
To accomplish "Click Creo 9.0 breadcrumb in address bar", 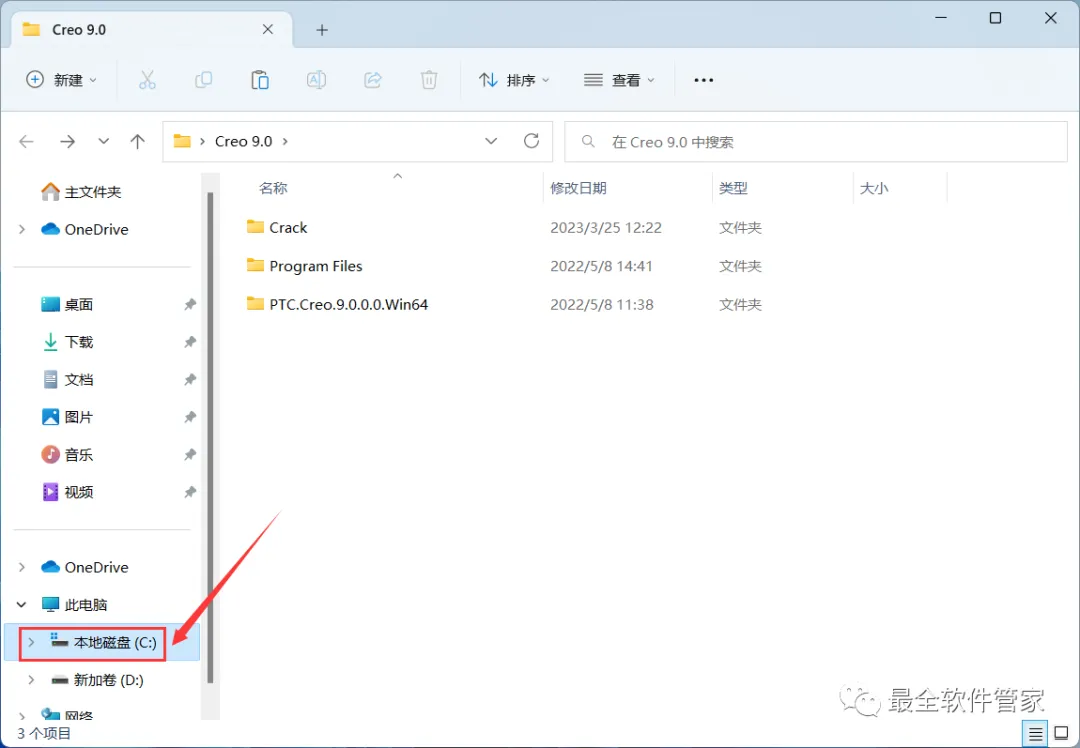I will pyautogui.click(x=243, y=141).
